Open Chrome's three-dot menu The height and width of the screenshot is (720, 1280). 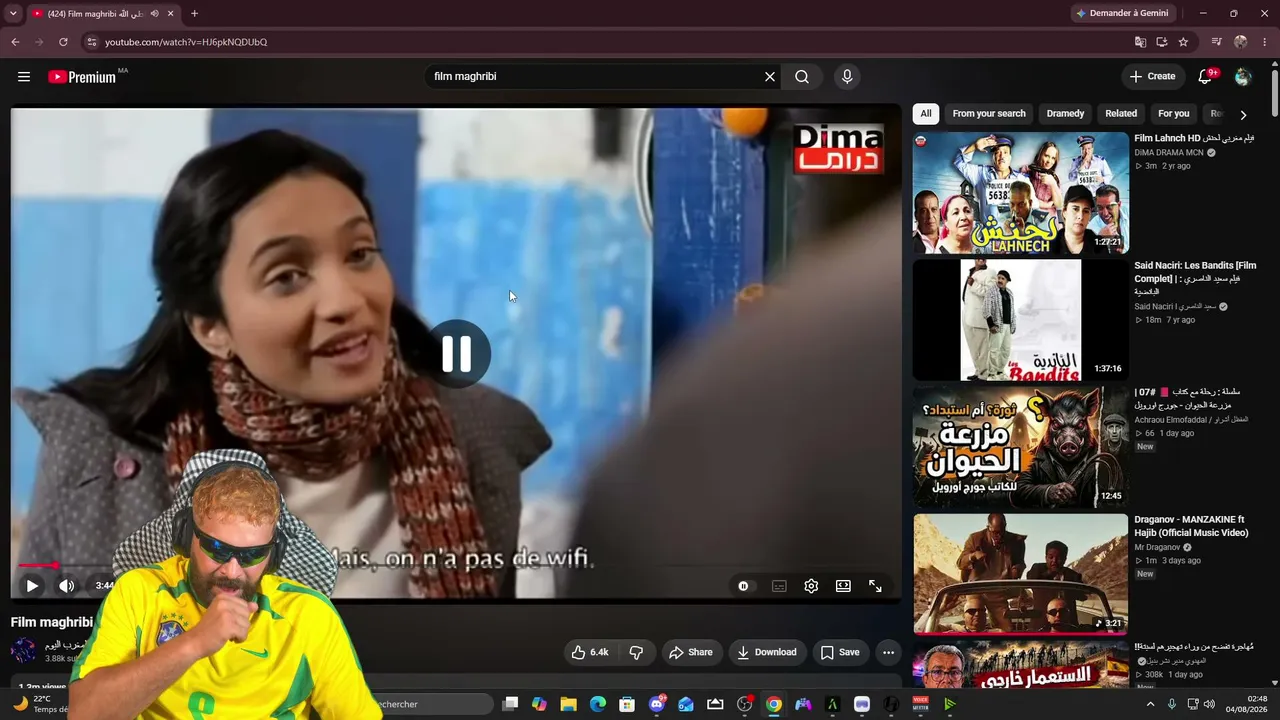pos(1265,42)
